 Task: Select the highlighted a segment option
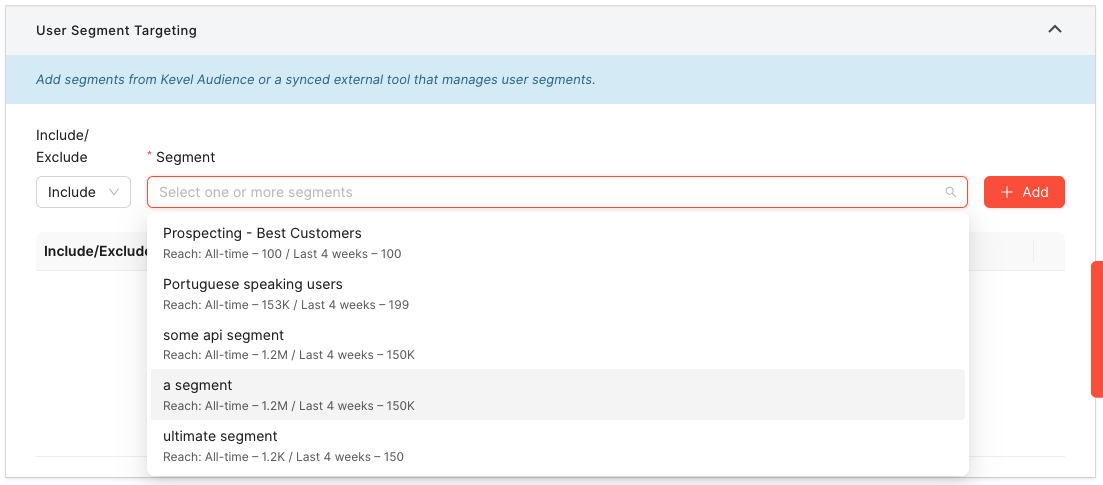pos(557,395)
